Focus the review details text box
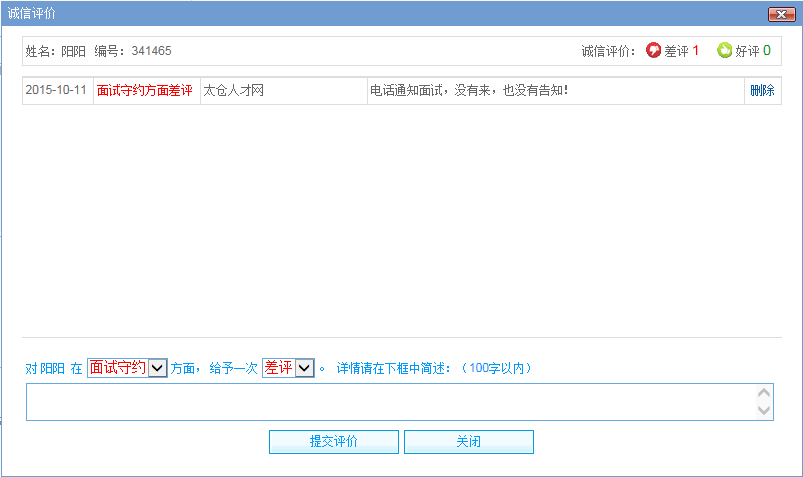The width and height of the screenshot is (803, 477). coord(390,402)
